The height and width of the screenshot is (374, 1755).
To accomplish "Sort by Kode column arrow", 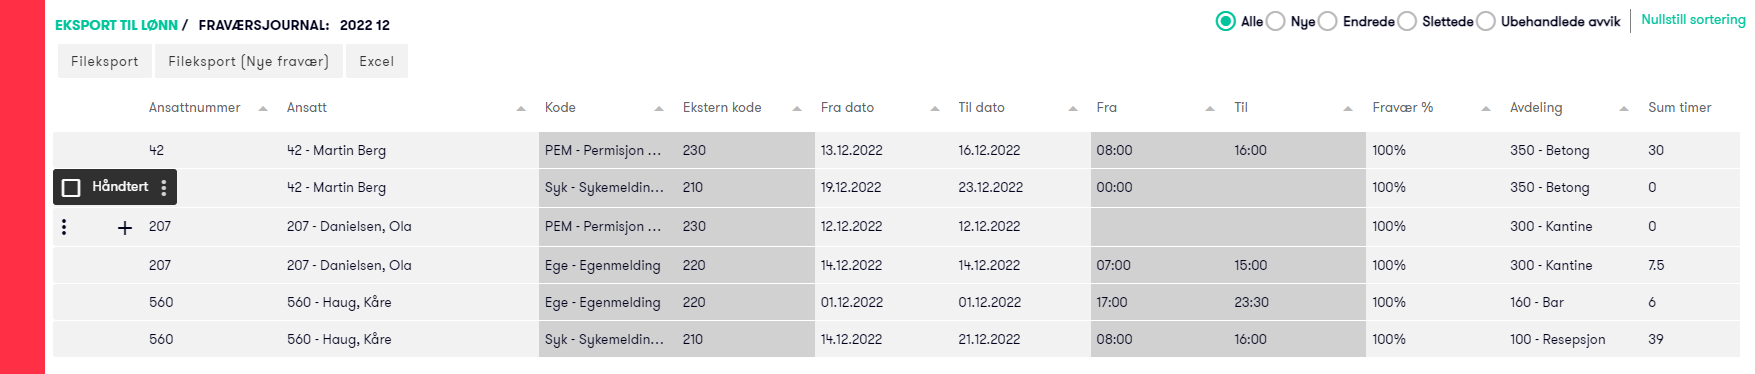I will coord(659,108).
